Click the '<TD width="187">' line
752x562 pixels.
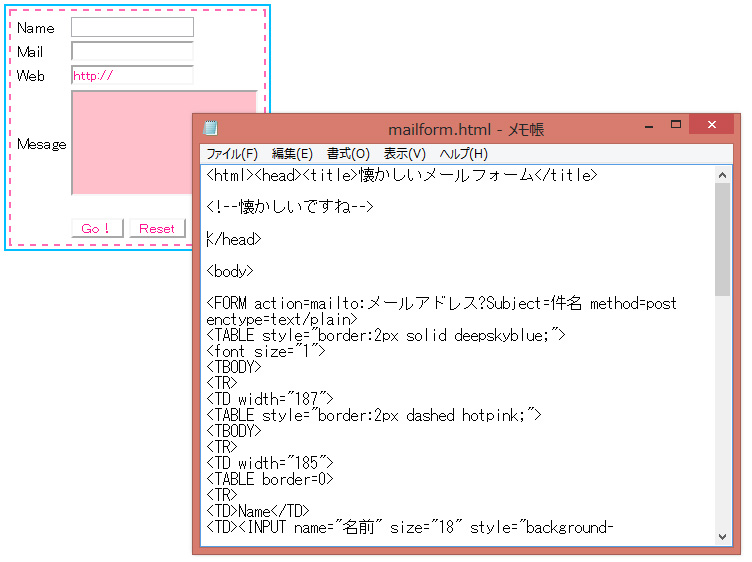(x=270, y=399)
